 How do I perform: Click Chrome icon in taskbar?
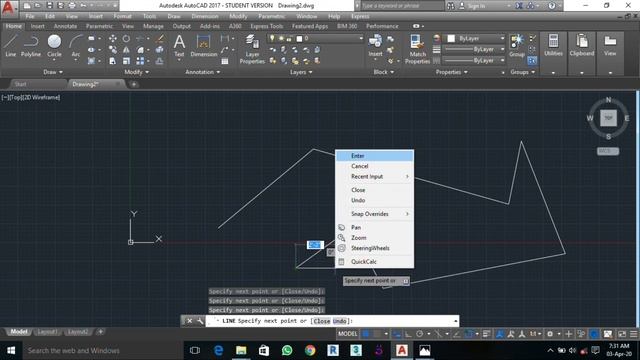tap(310, 351)
